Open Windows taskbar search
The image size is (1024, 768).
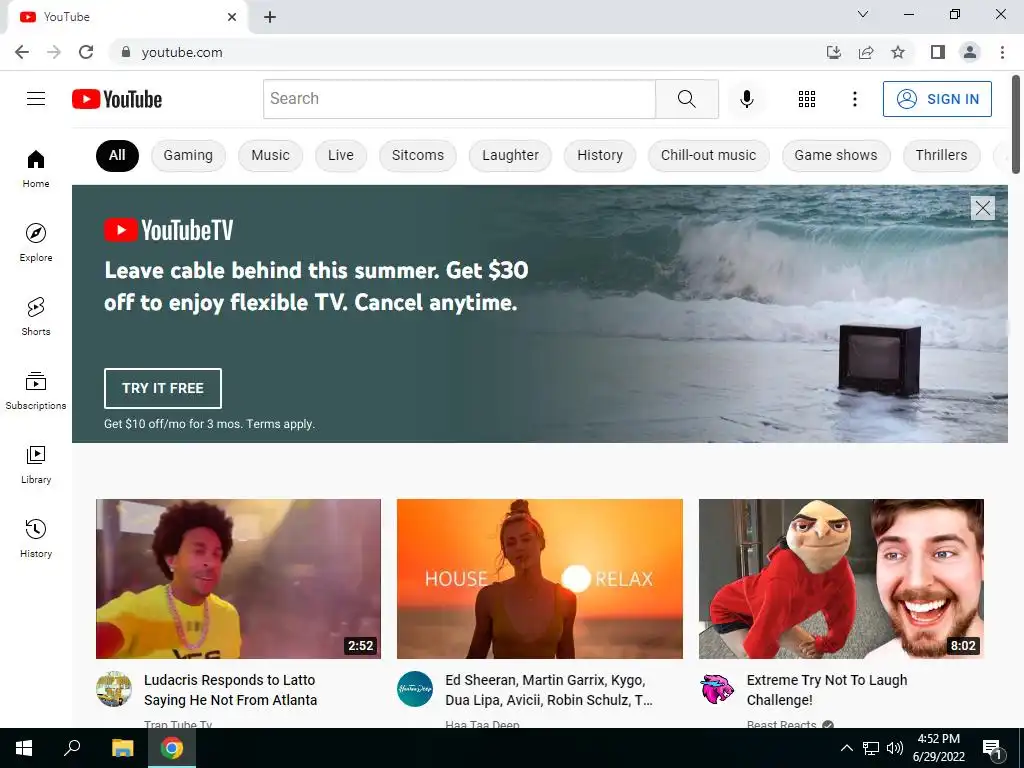pos(72,748)
